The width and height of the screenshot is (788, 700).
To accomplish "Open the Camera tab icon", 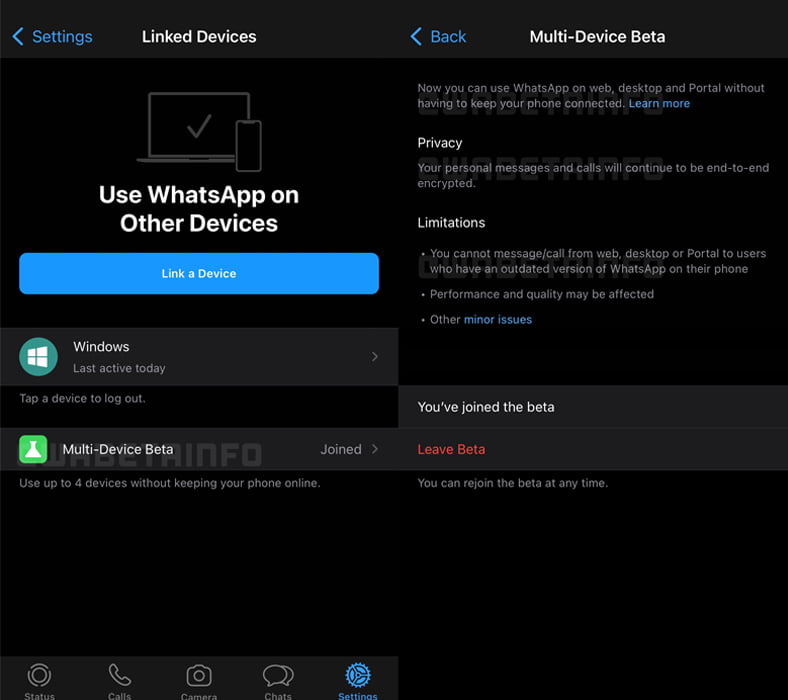I will coord(199,676).
